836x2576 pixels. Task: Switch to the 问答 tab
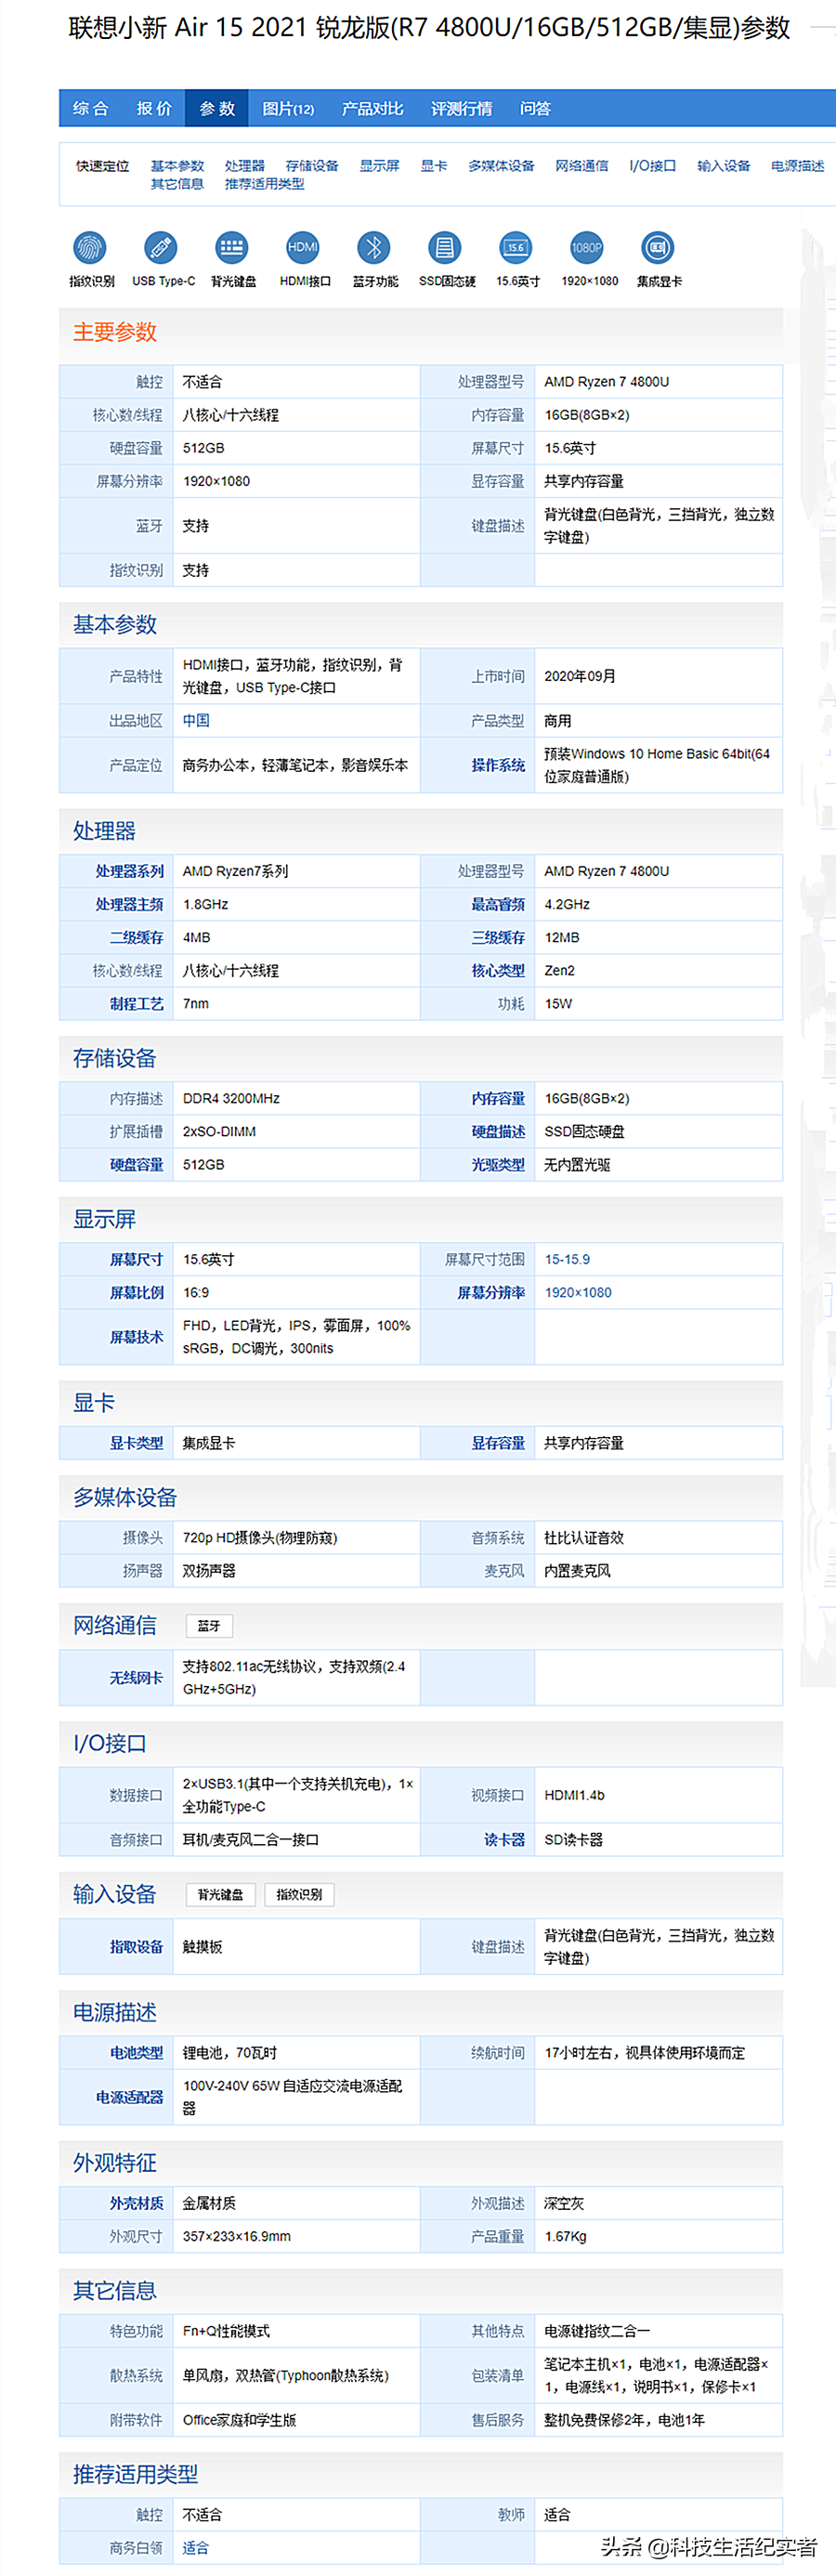536,108
